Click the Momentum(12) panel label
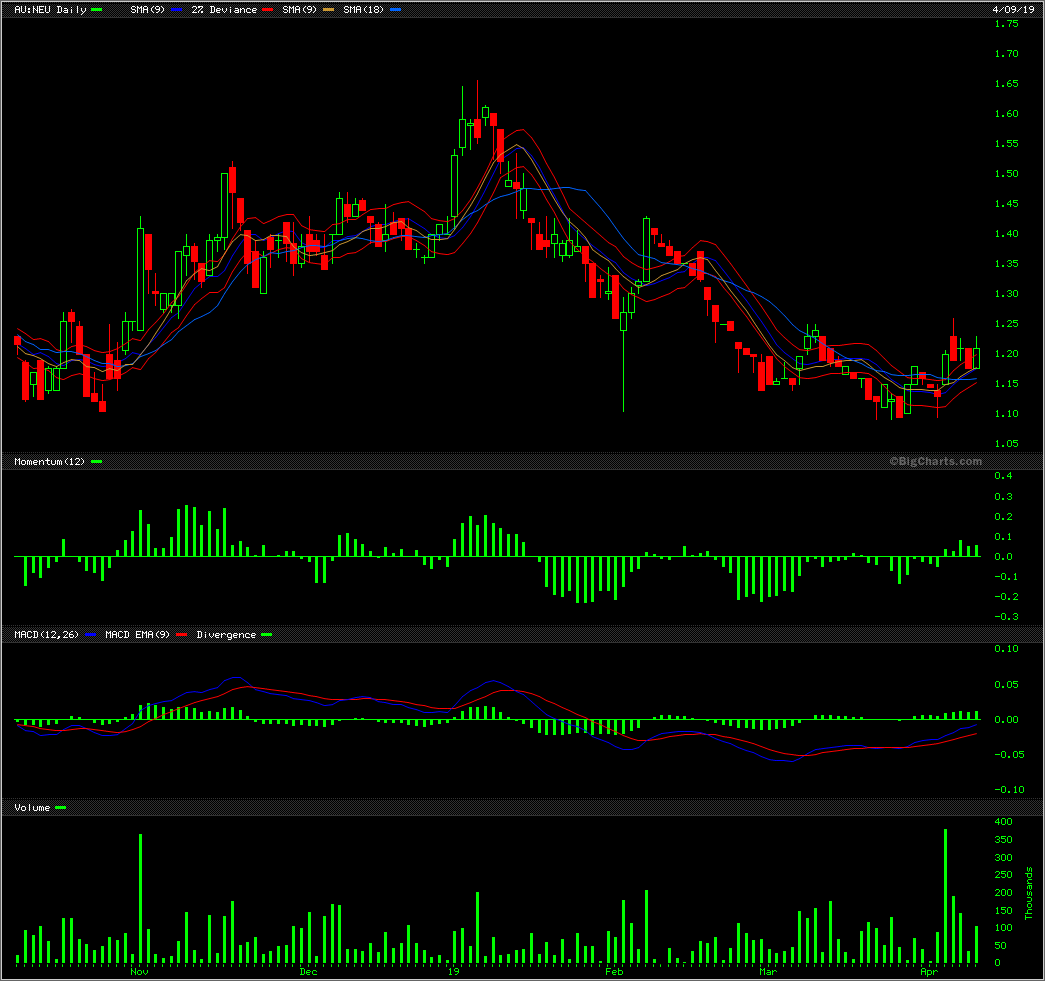Image resolution: width=1045 pixels, height=981 pixels. pos(49,461)
